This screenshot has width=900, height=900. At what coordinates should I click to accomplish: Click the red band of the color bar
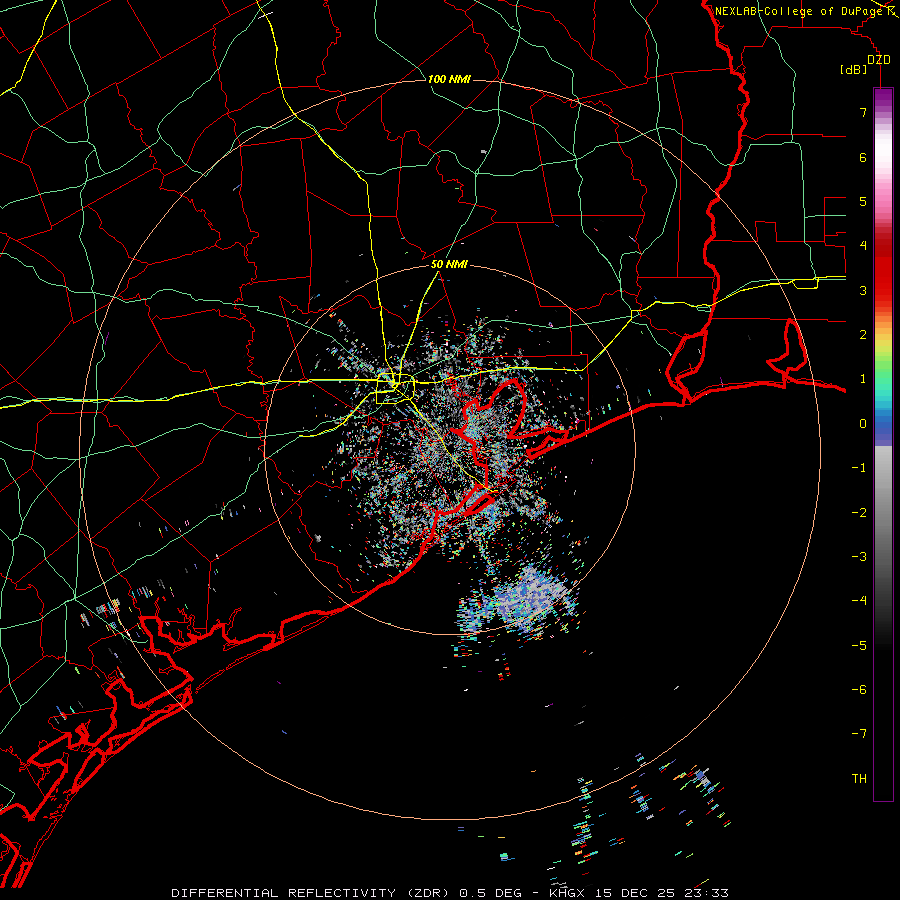[883, 270]
